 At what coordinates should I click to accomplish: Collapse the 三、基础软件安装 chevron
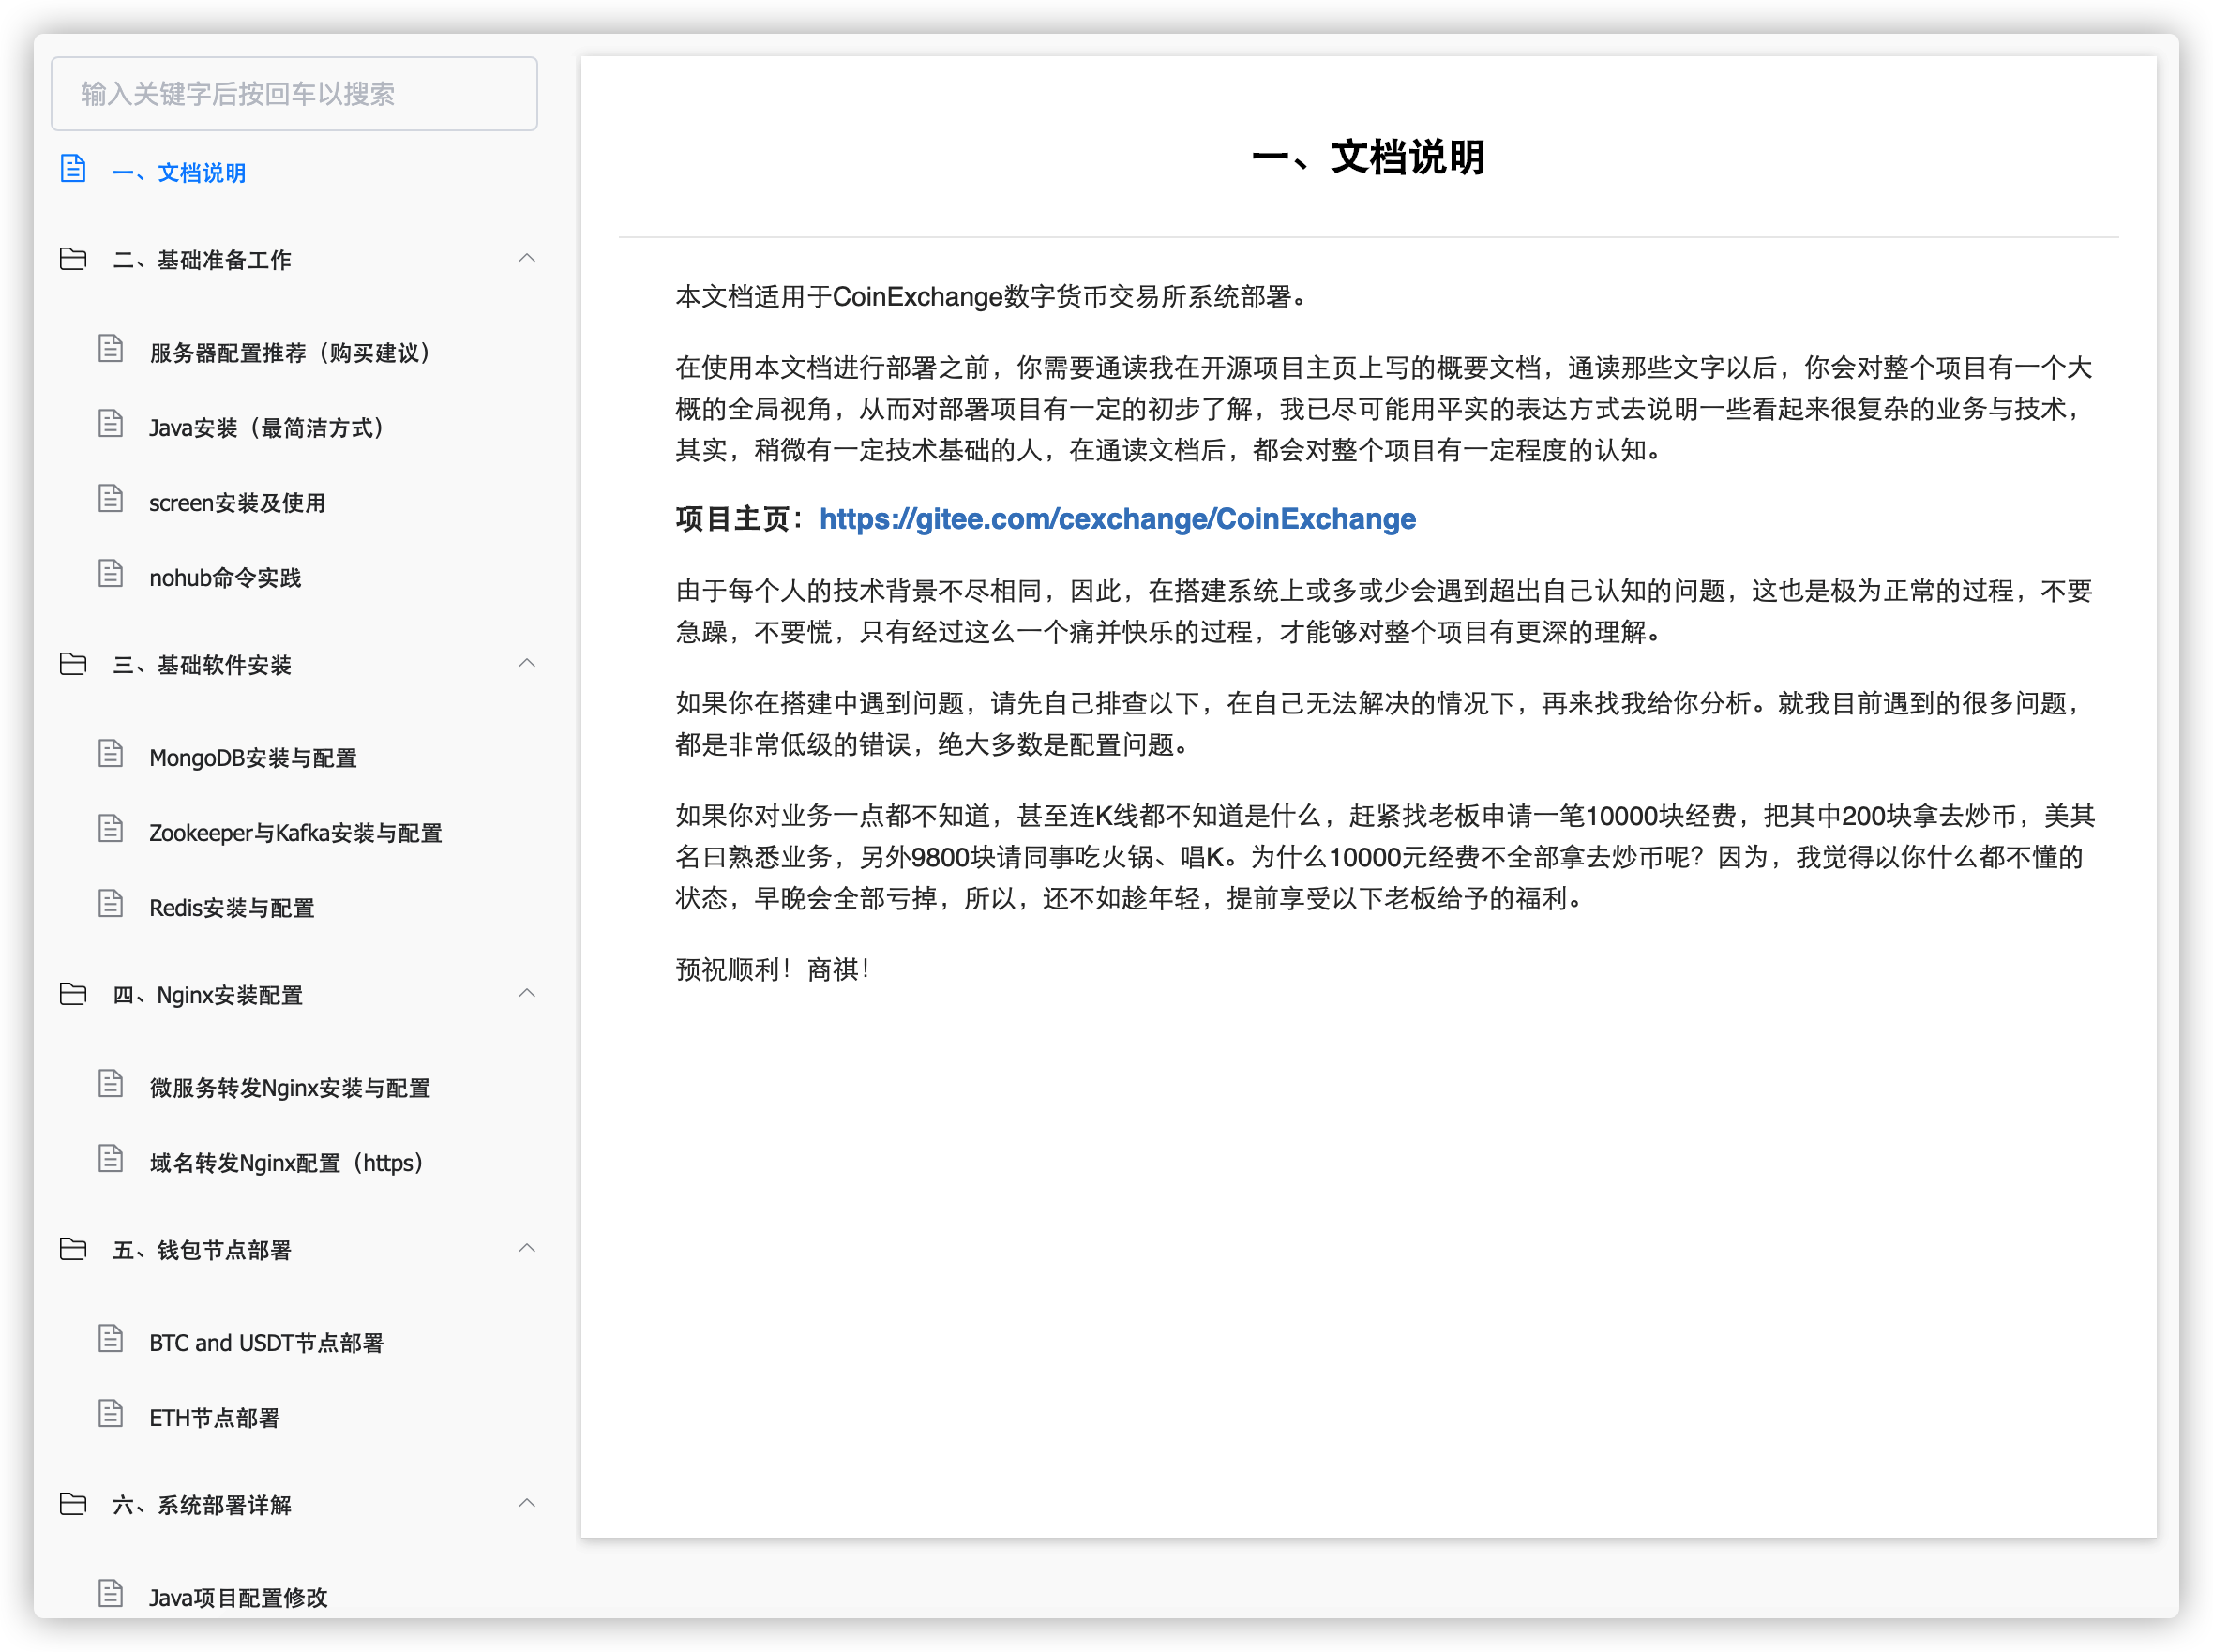(x=527, y=664)
